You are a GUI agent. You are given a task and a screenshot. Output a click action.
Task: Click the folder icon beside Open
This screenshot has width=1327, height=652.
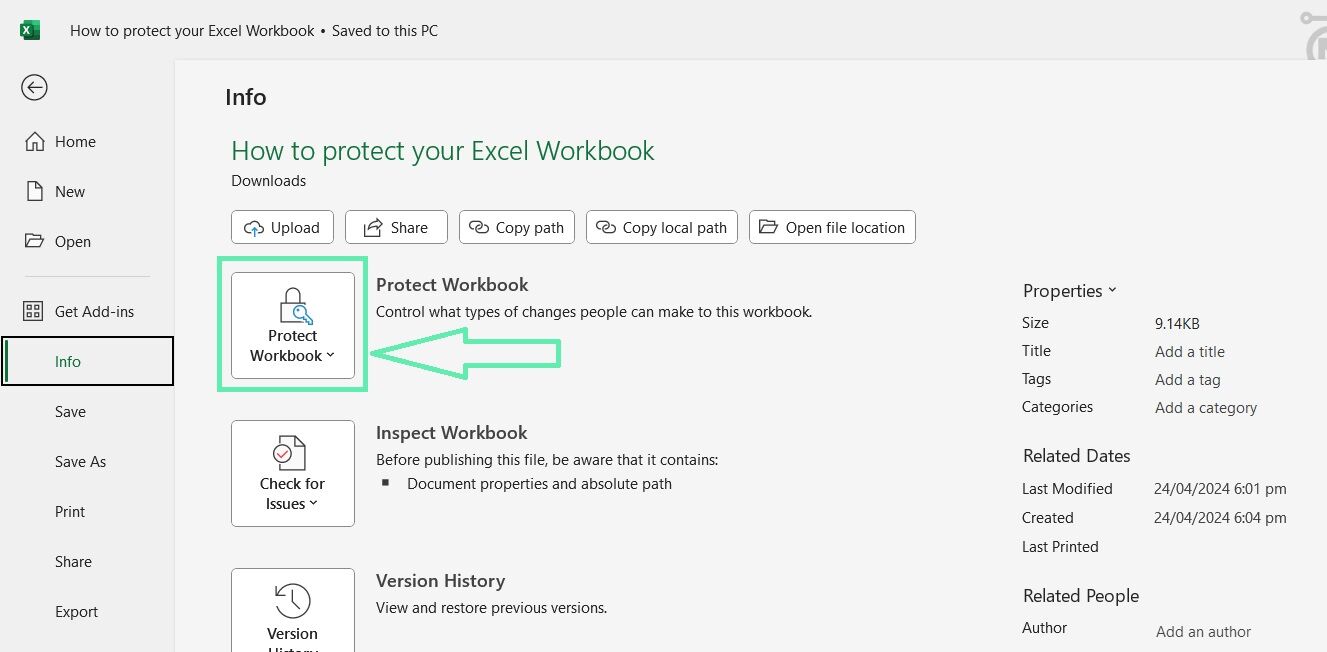(34, 241)
